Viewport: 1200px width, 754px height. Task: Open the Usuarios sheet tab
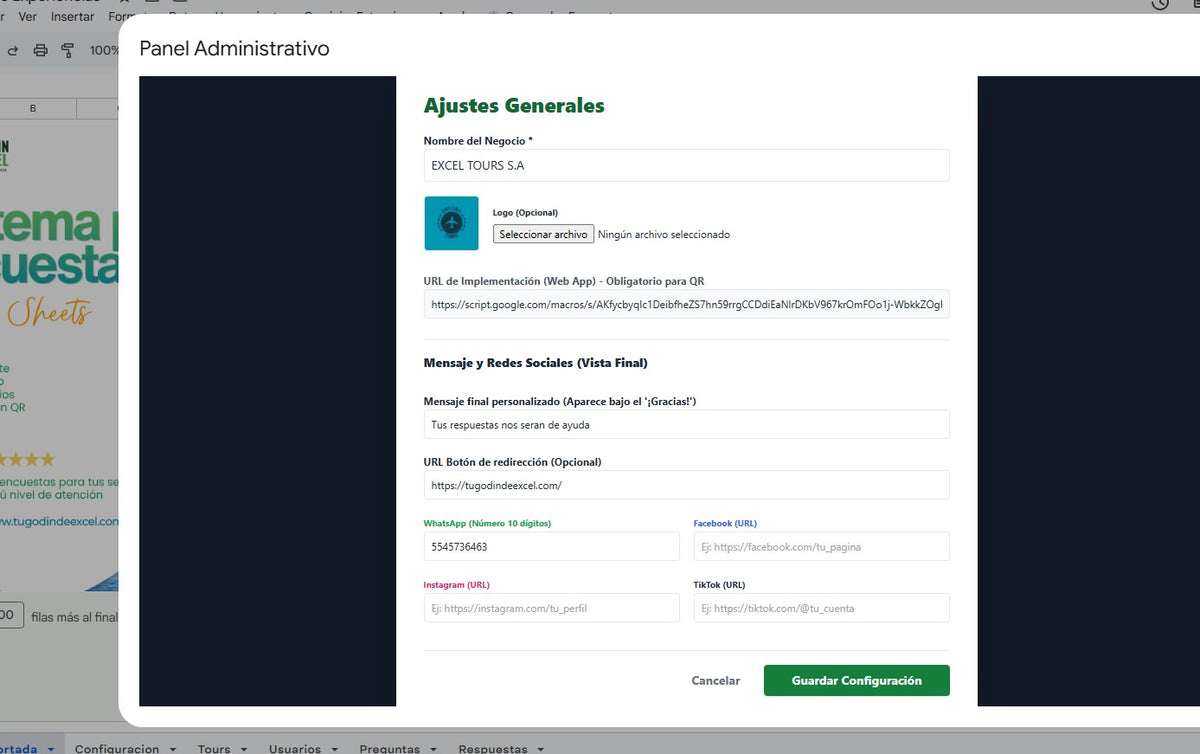[x=295, y=748]
